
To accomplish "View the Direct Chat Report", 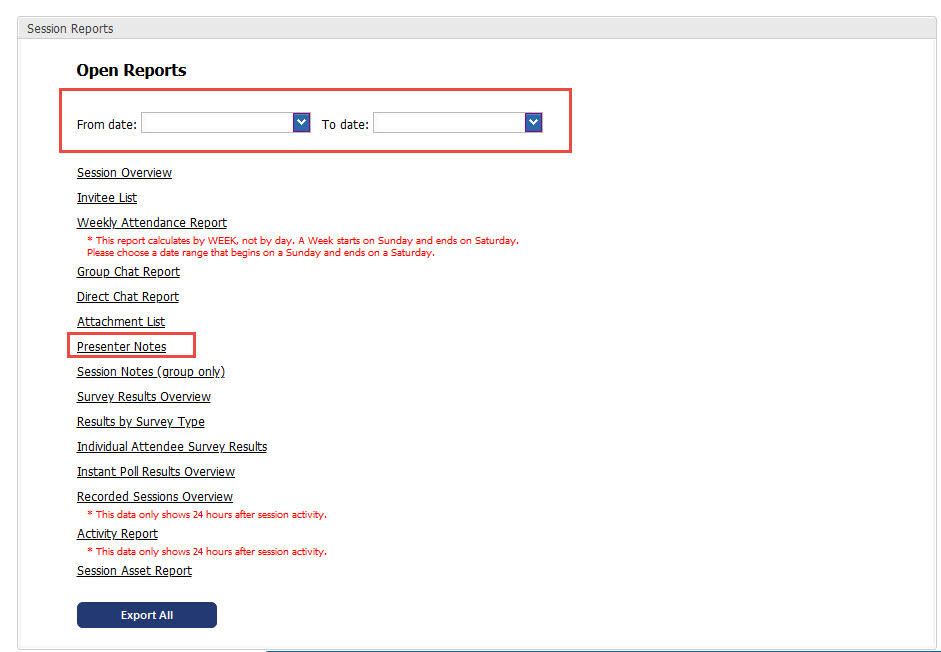I will click(x=128, y=297).
